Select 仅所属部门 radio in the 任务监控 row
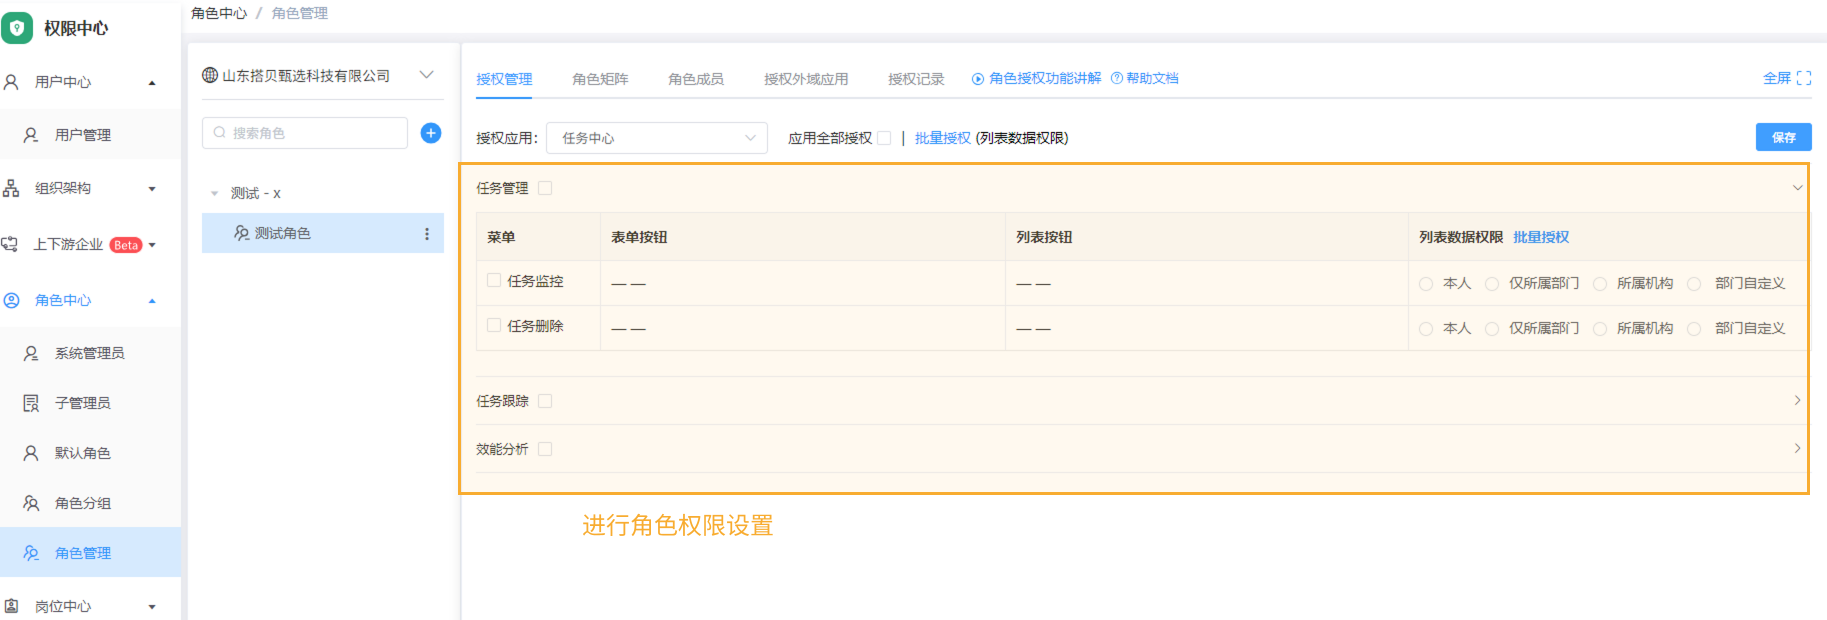This screenshot has height=620, width=1827. [x=1492, y=284]
